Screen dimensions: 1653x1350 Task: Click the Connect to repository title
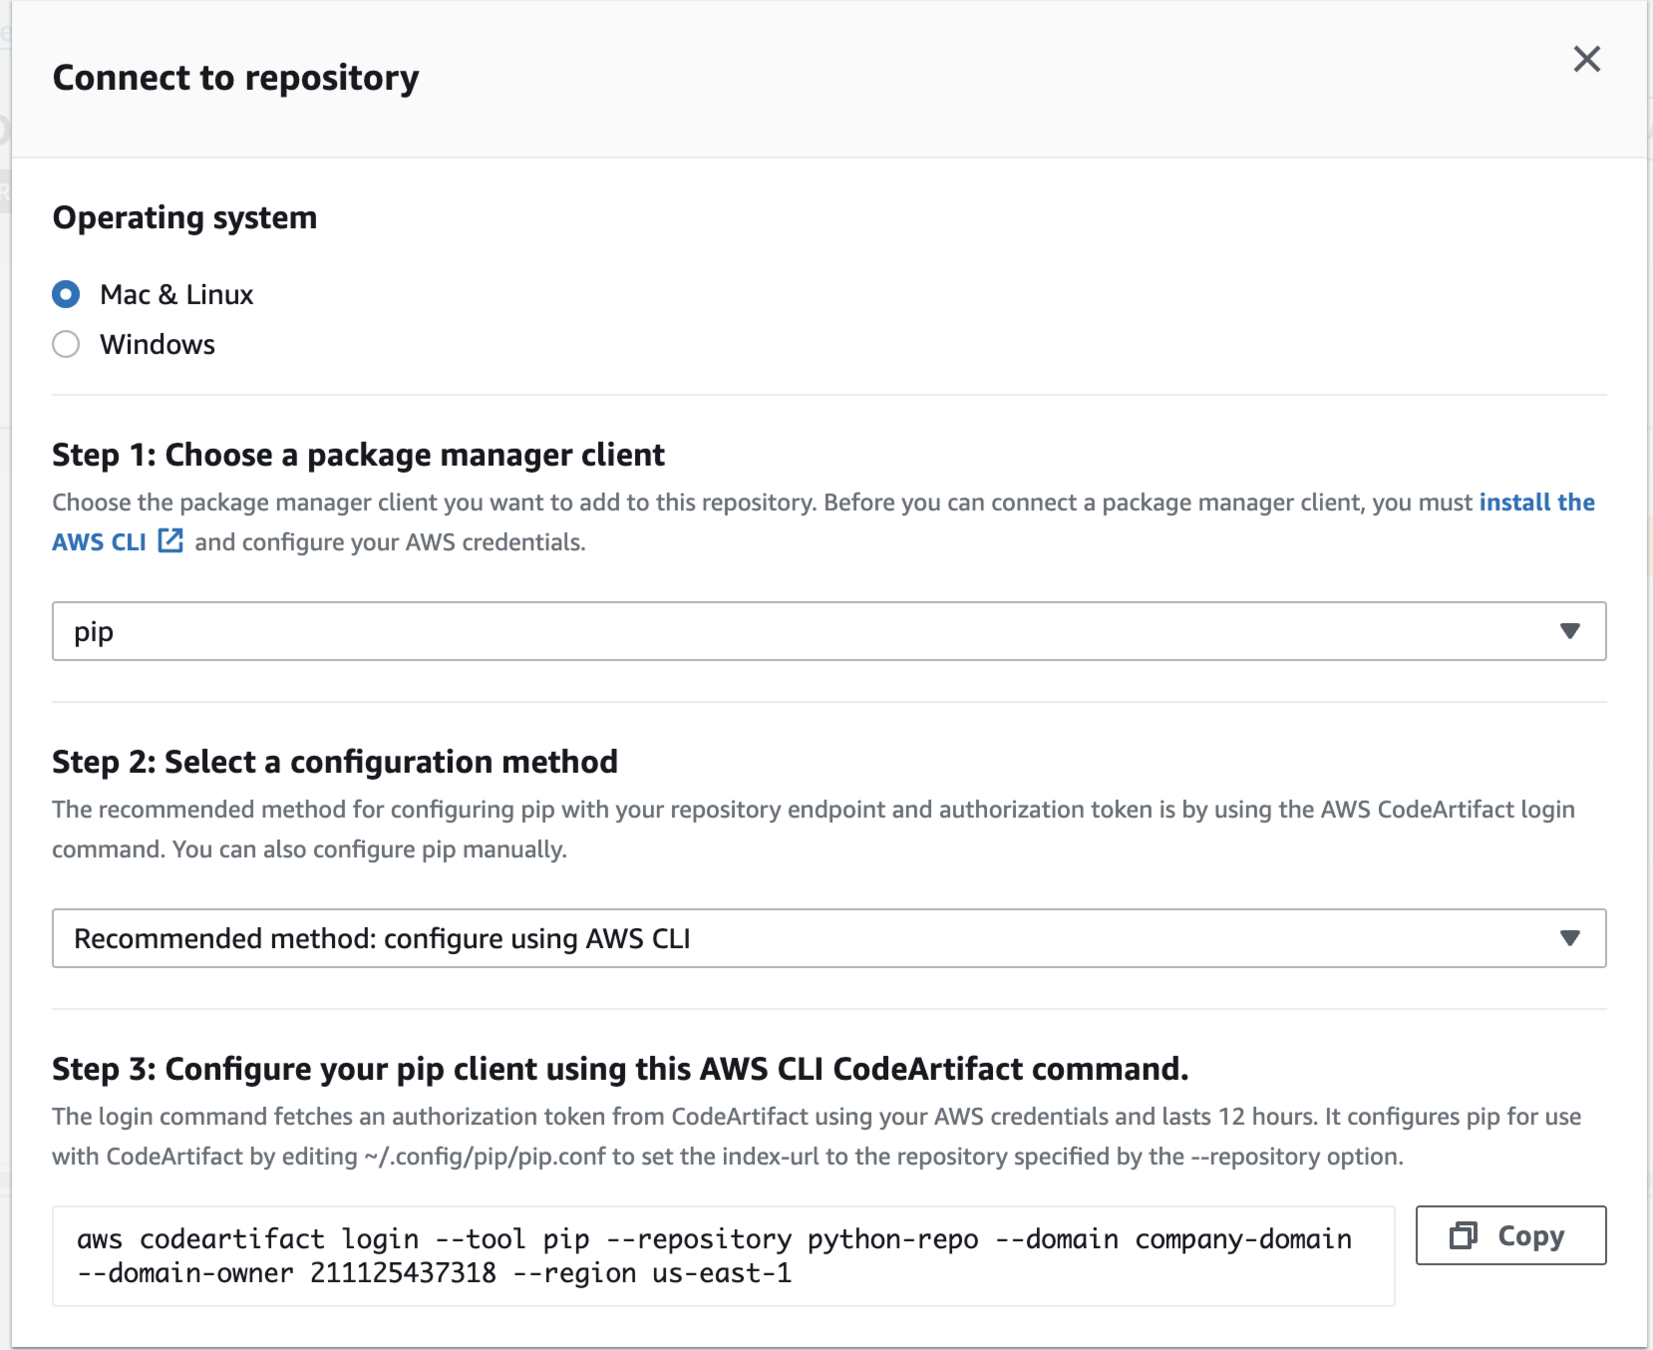tap(236, 77)
